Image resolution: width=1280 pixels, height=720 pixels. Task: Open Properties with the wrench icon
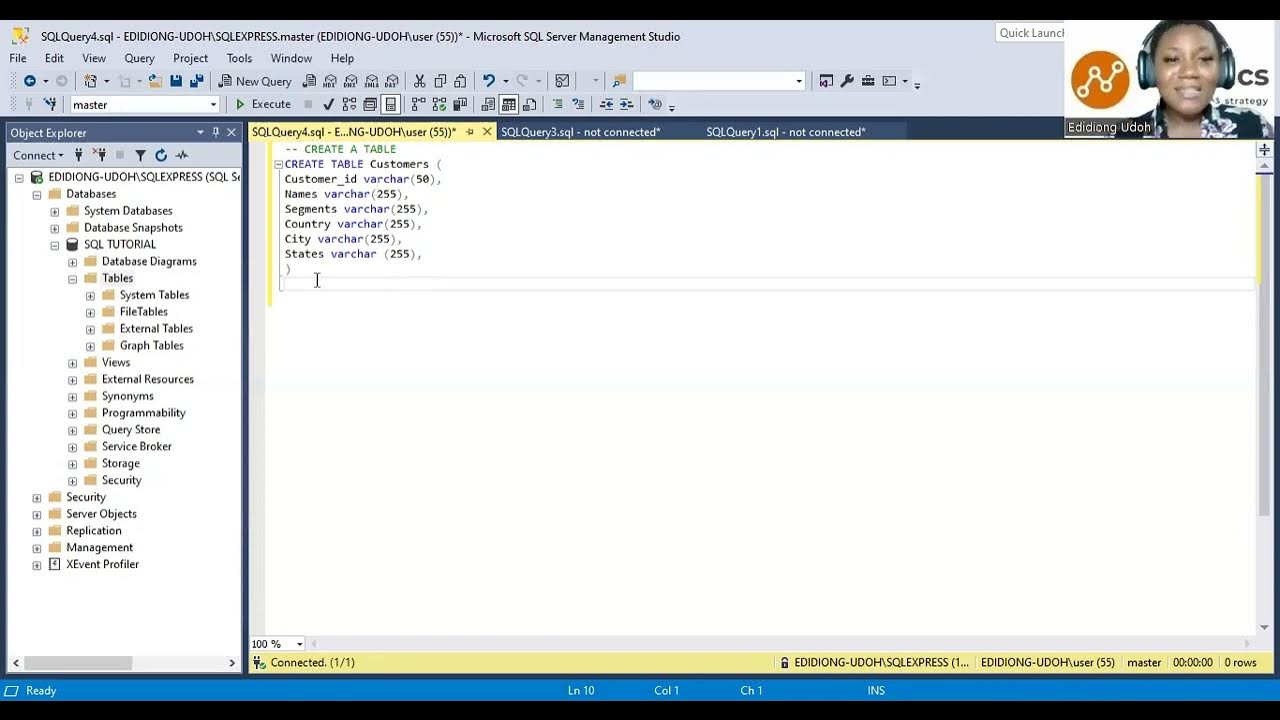[847, 81]
